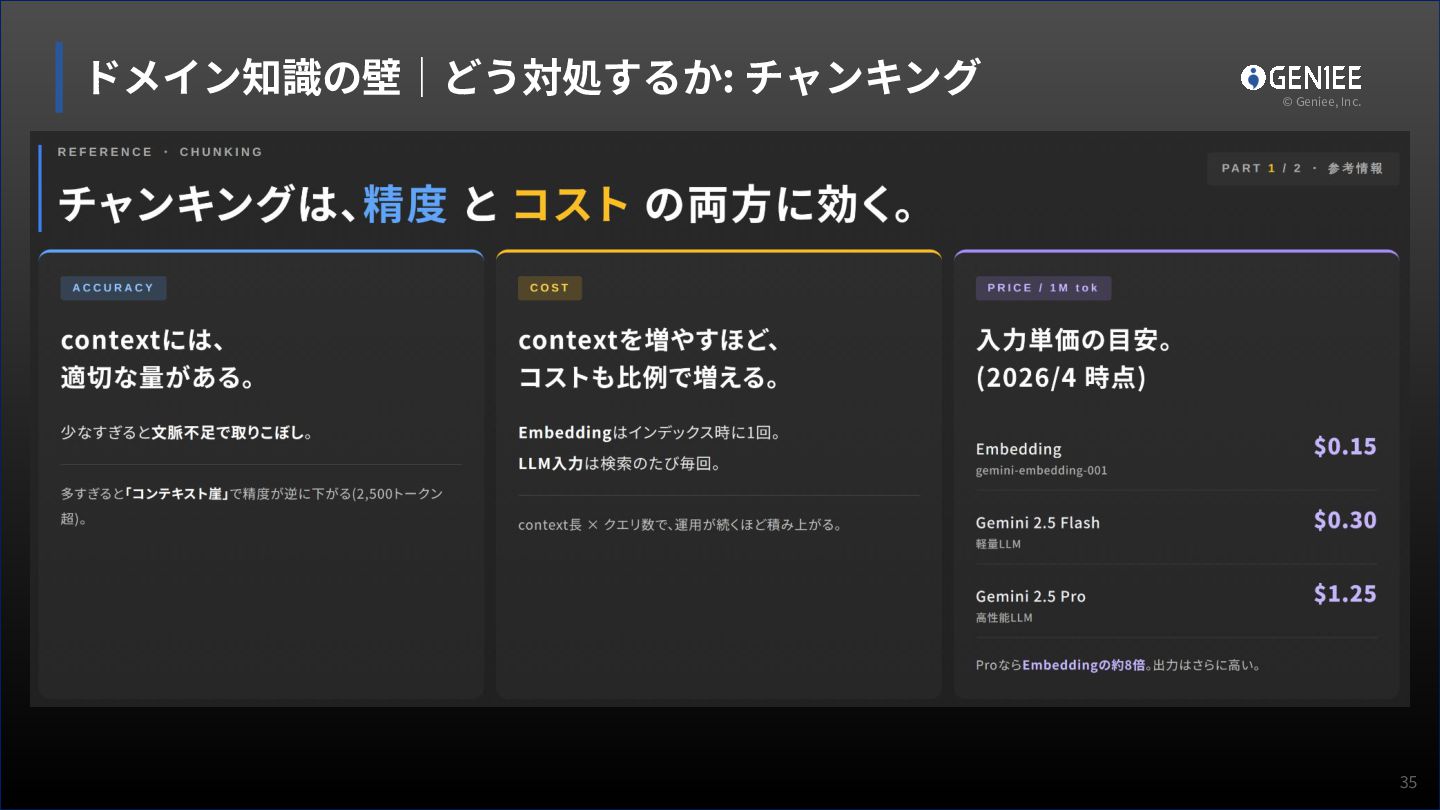Click the '軽量LLM' caption
Viewport: 1440px width, 810px height.
point(998,545)
